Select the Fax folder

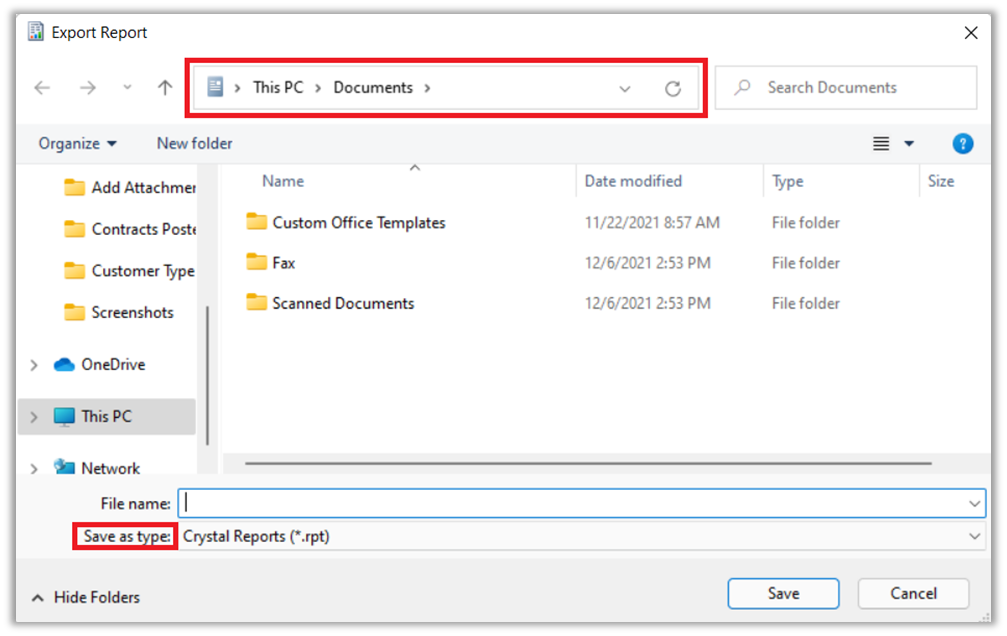[x=283, y=263]
